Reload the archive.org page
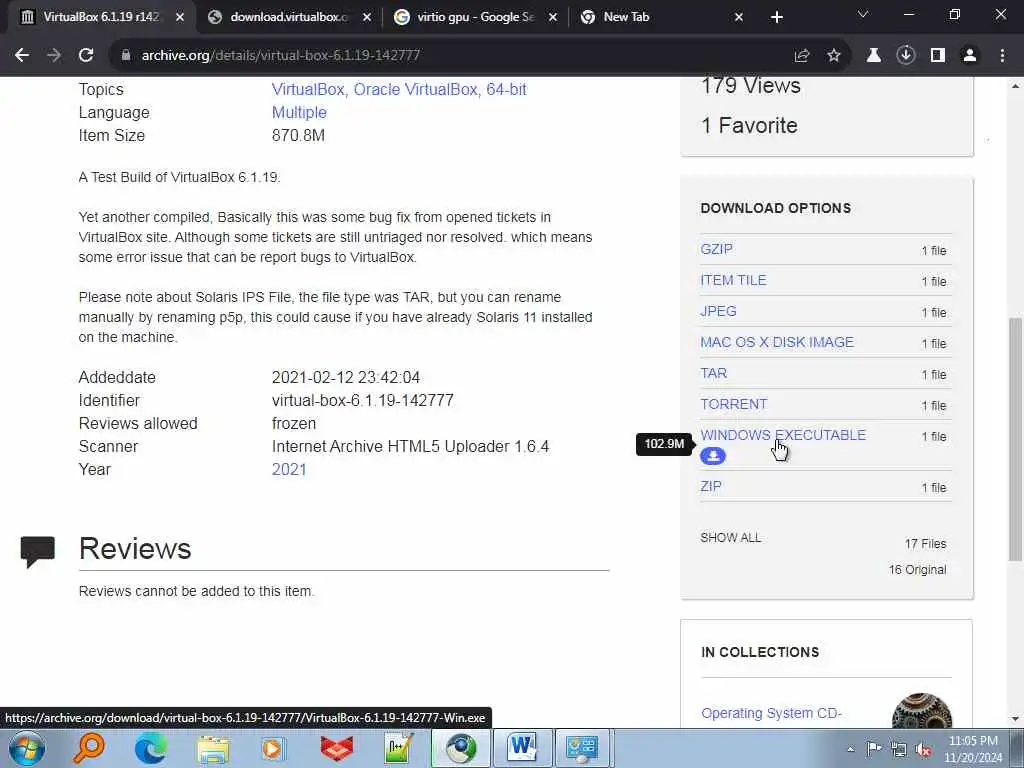1024x768 pixels. 86,56
